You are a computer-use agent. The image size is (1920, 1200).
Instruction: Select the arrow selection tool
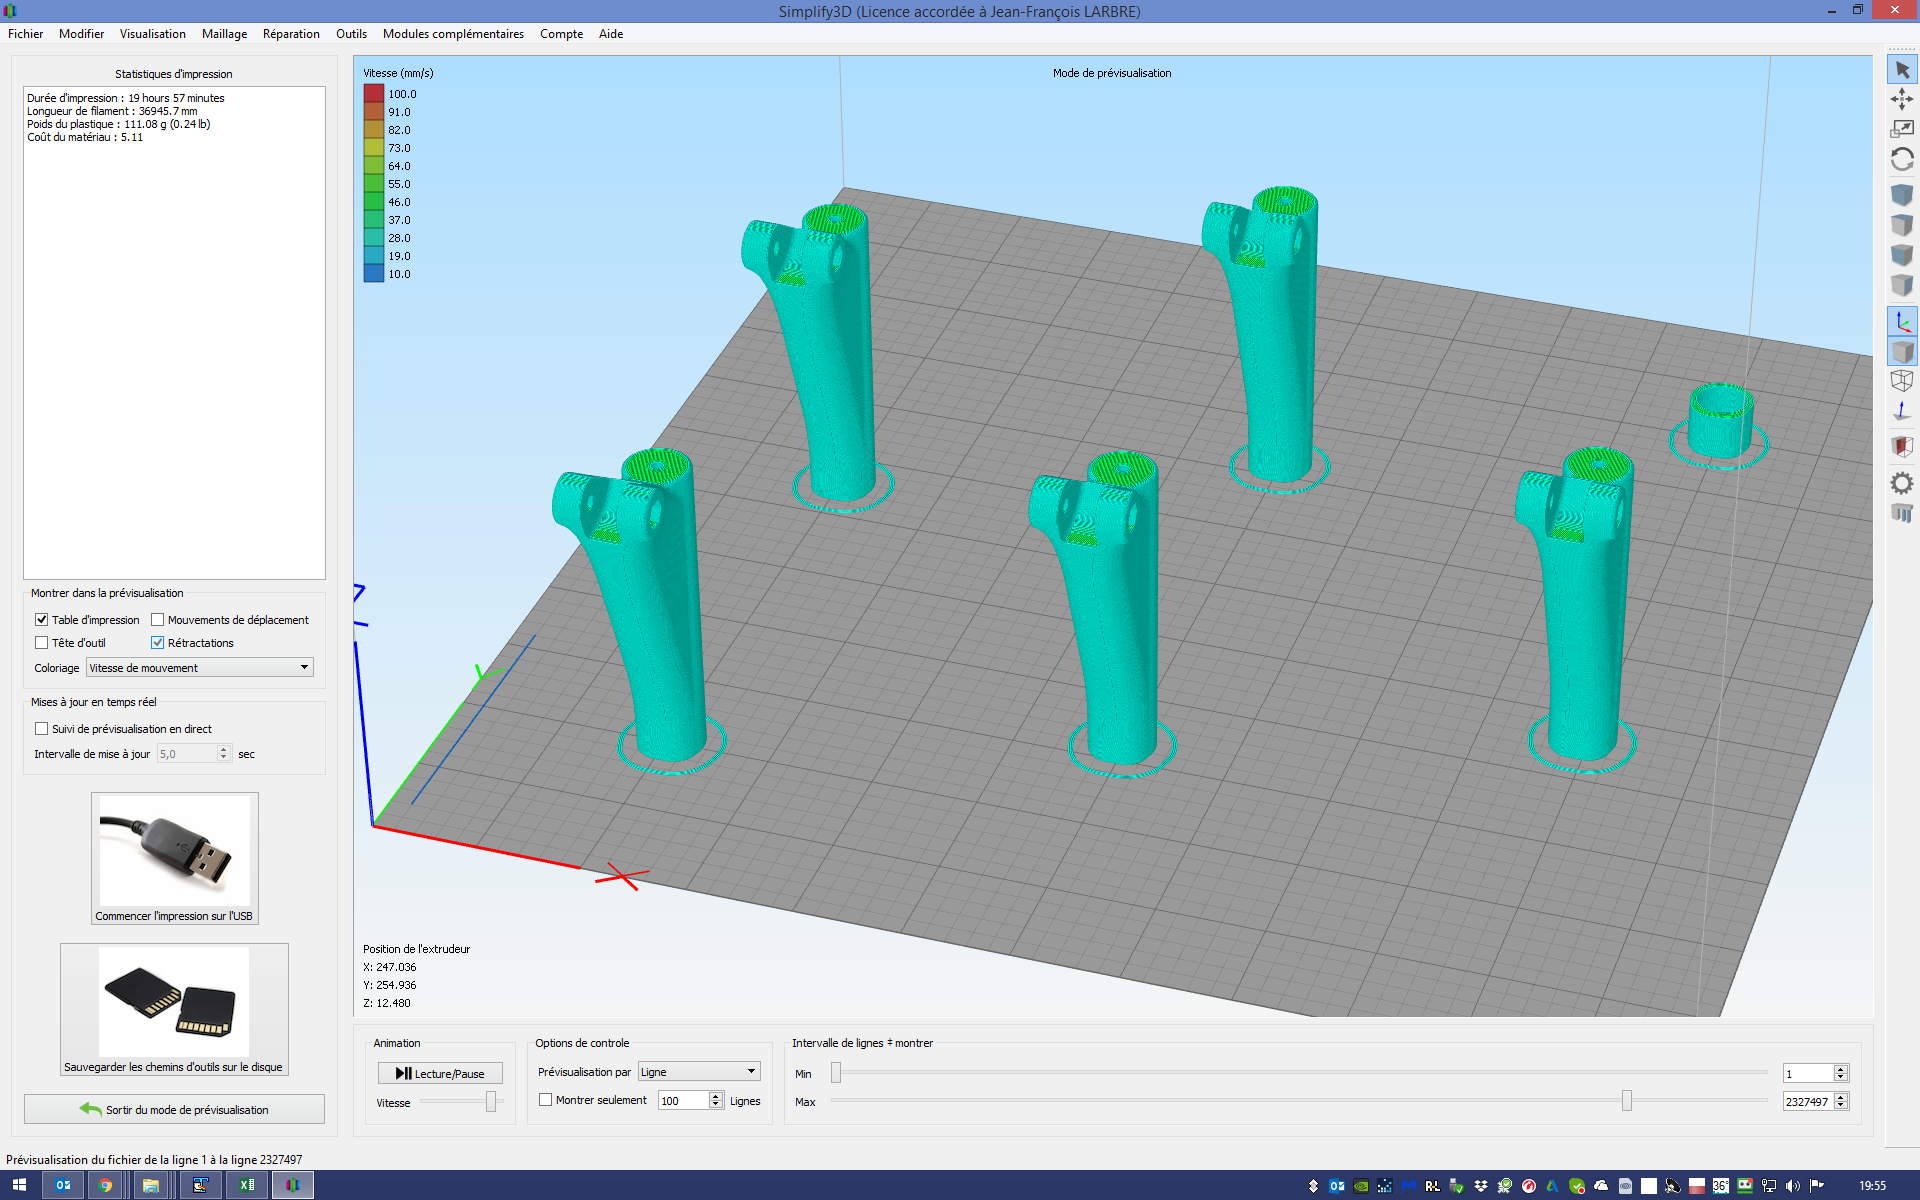1901,70
